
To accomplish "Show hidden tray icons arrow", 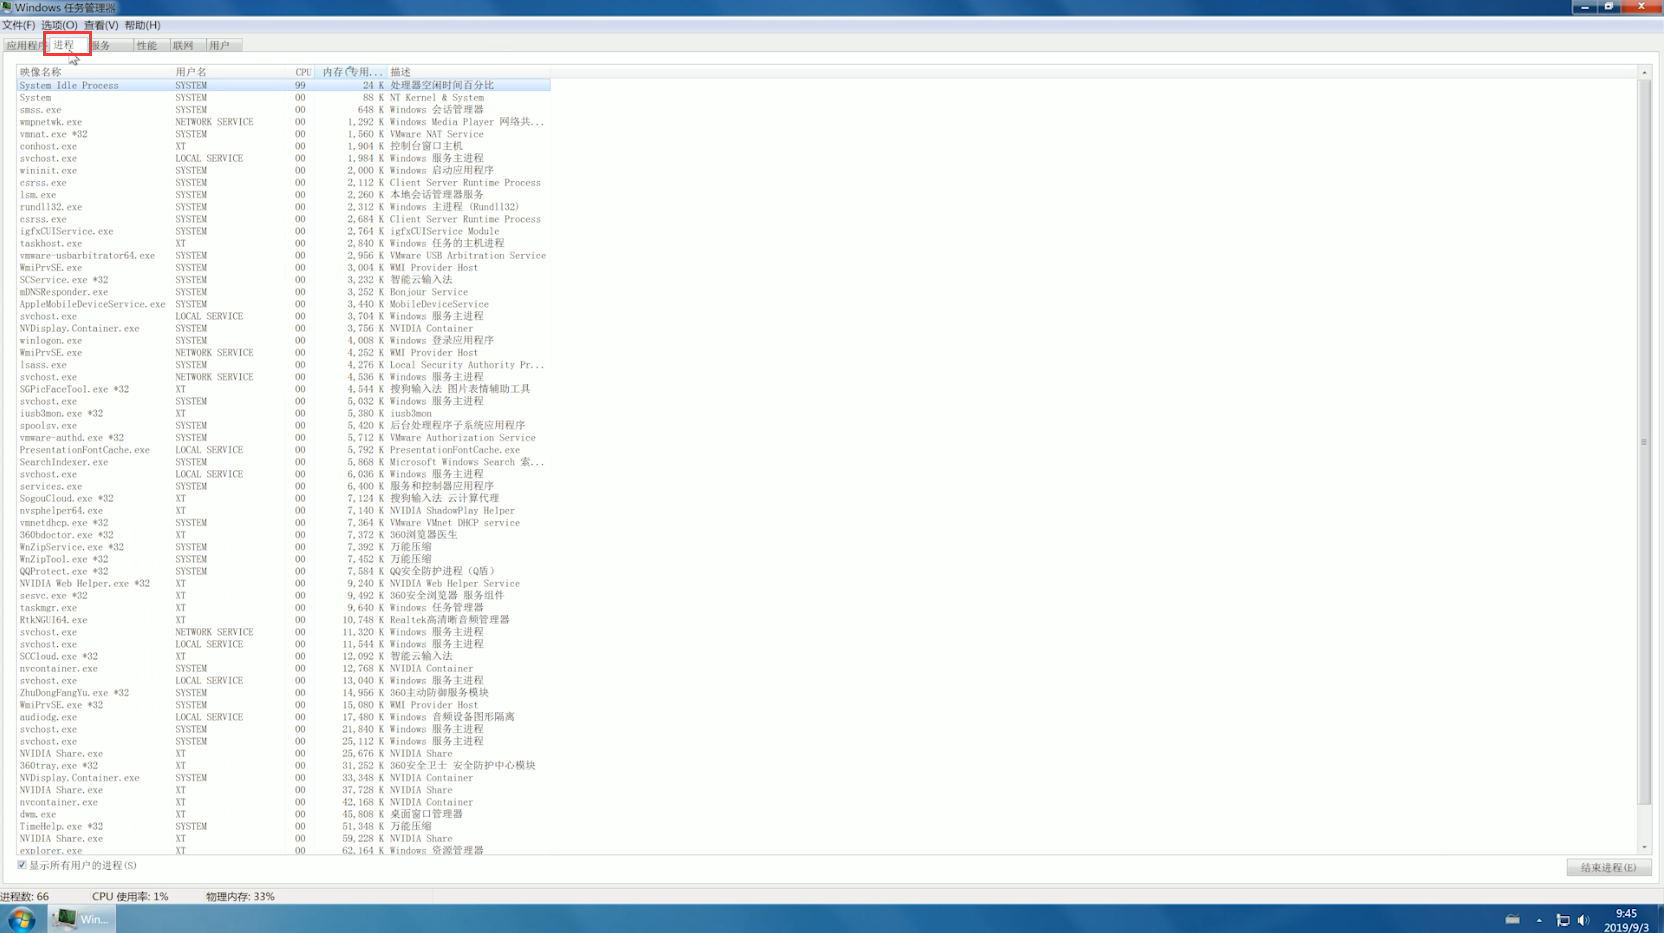I will (1539, 920).
